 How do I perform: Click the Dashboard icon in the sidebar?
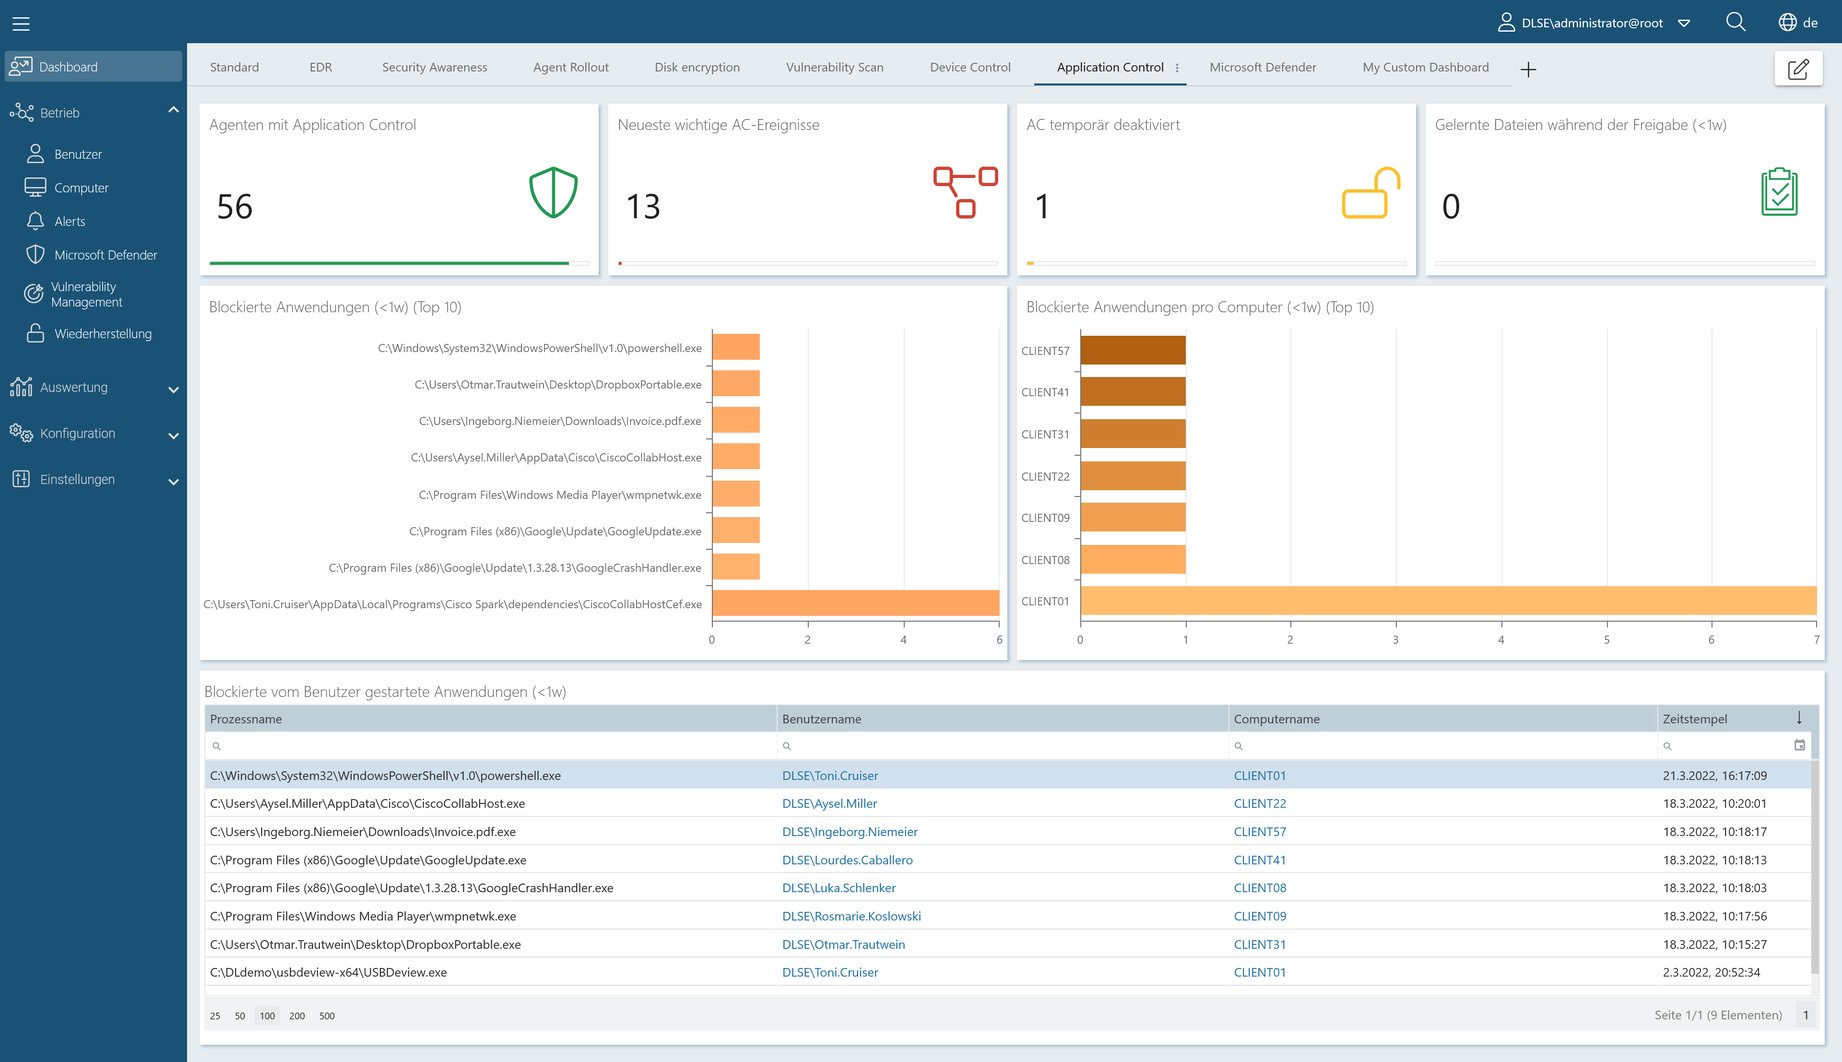tap(20, 66)
